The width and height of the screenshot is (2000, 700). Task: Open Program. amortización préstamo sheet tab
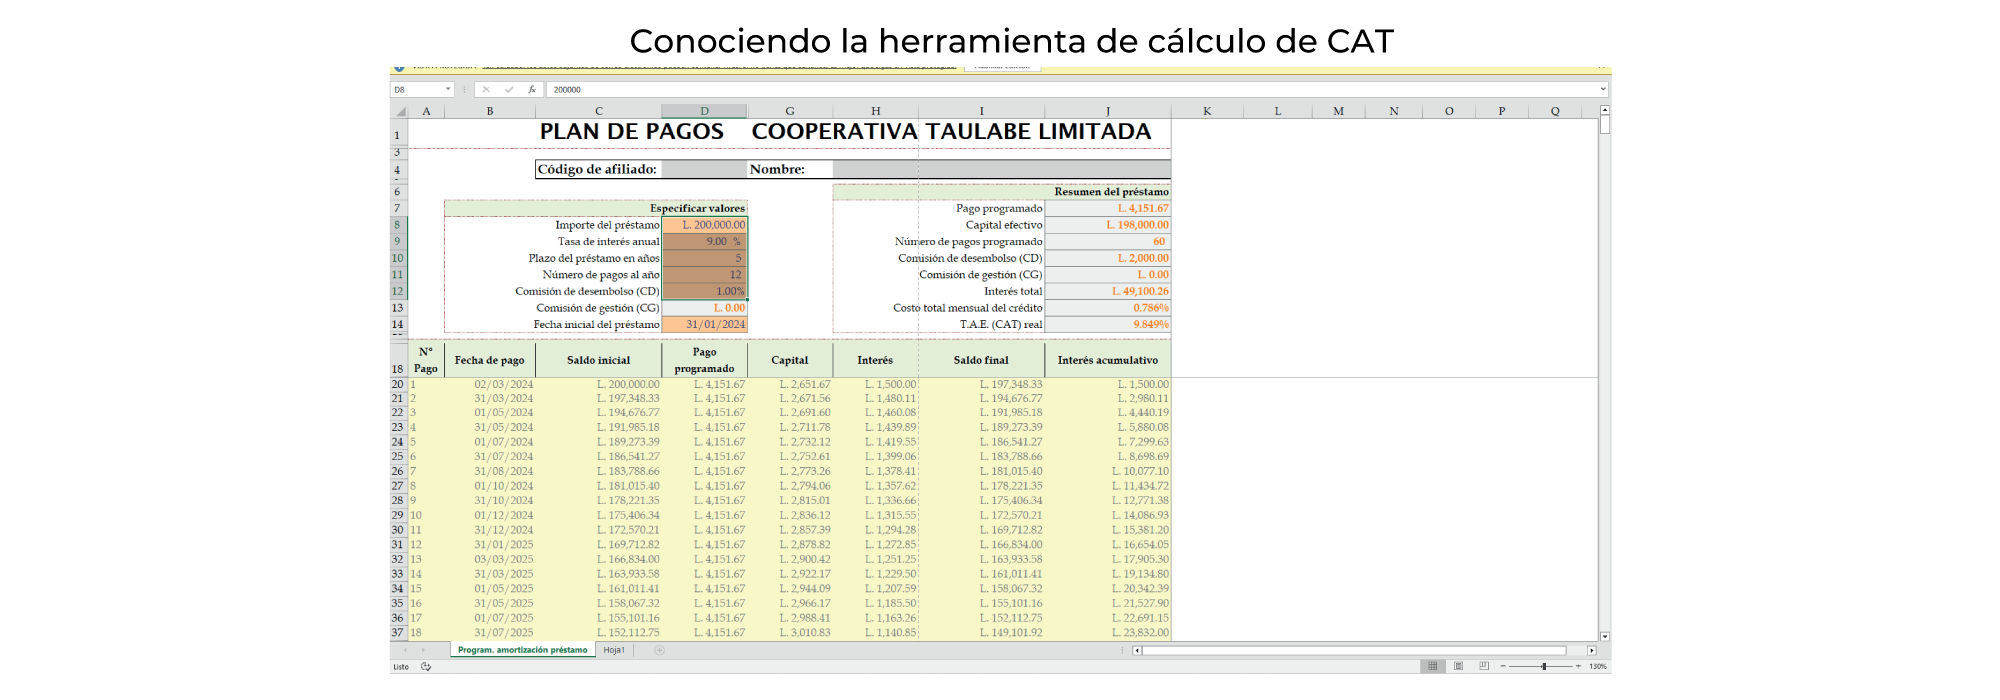[523, 650]
